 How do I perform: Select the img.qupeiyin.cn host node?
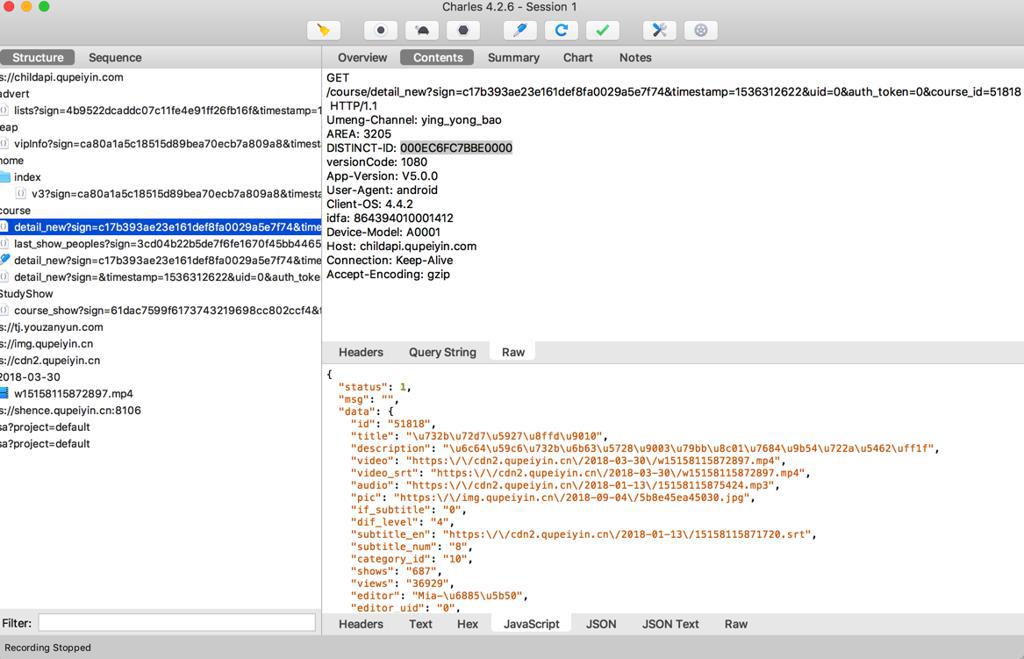click(x=47, y=344)
